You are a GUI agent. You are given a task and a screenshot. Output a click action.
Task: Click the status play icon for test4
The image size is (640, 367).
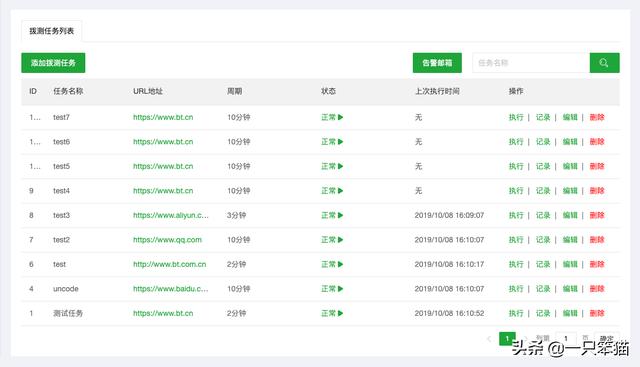tap(340, 191)
